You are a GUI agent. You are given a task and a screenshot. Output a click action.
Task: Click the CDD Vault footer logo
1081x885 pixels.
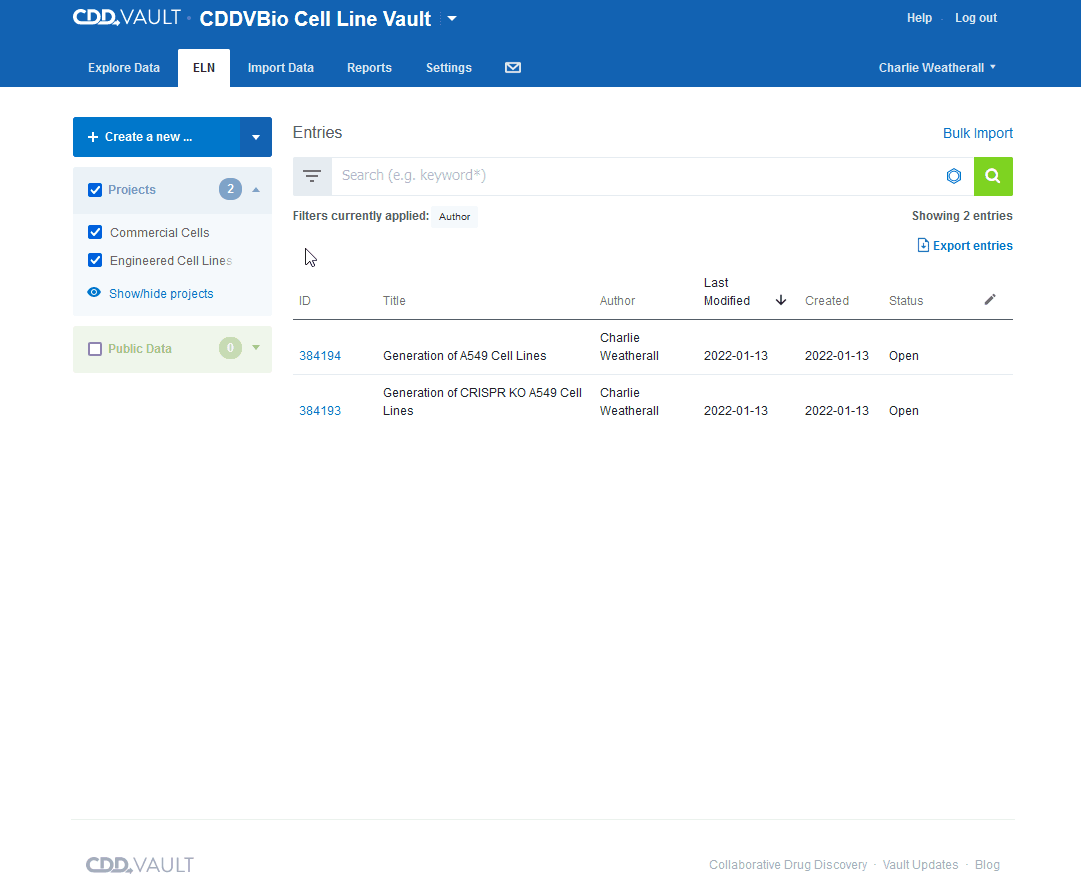pyautogui.click(x=140, y=864)
